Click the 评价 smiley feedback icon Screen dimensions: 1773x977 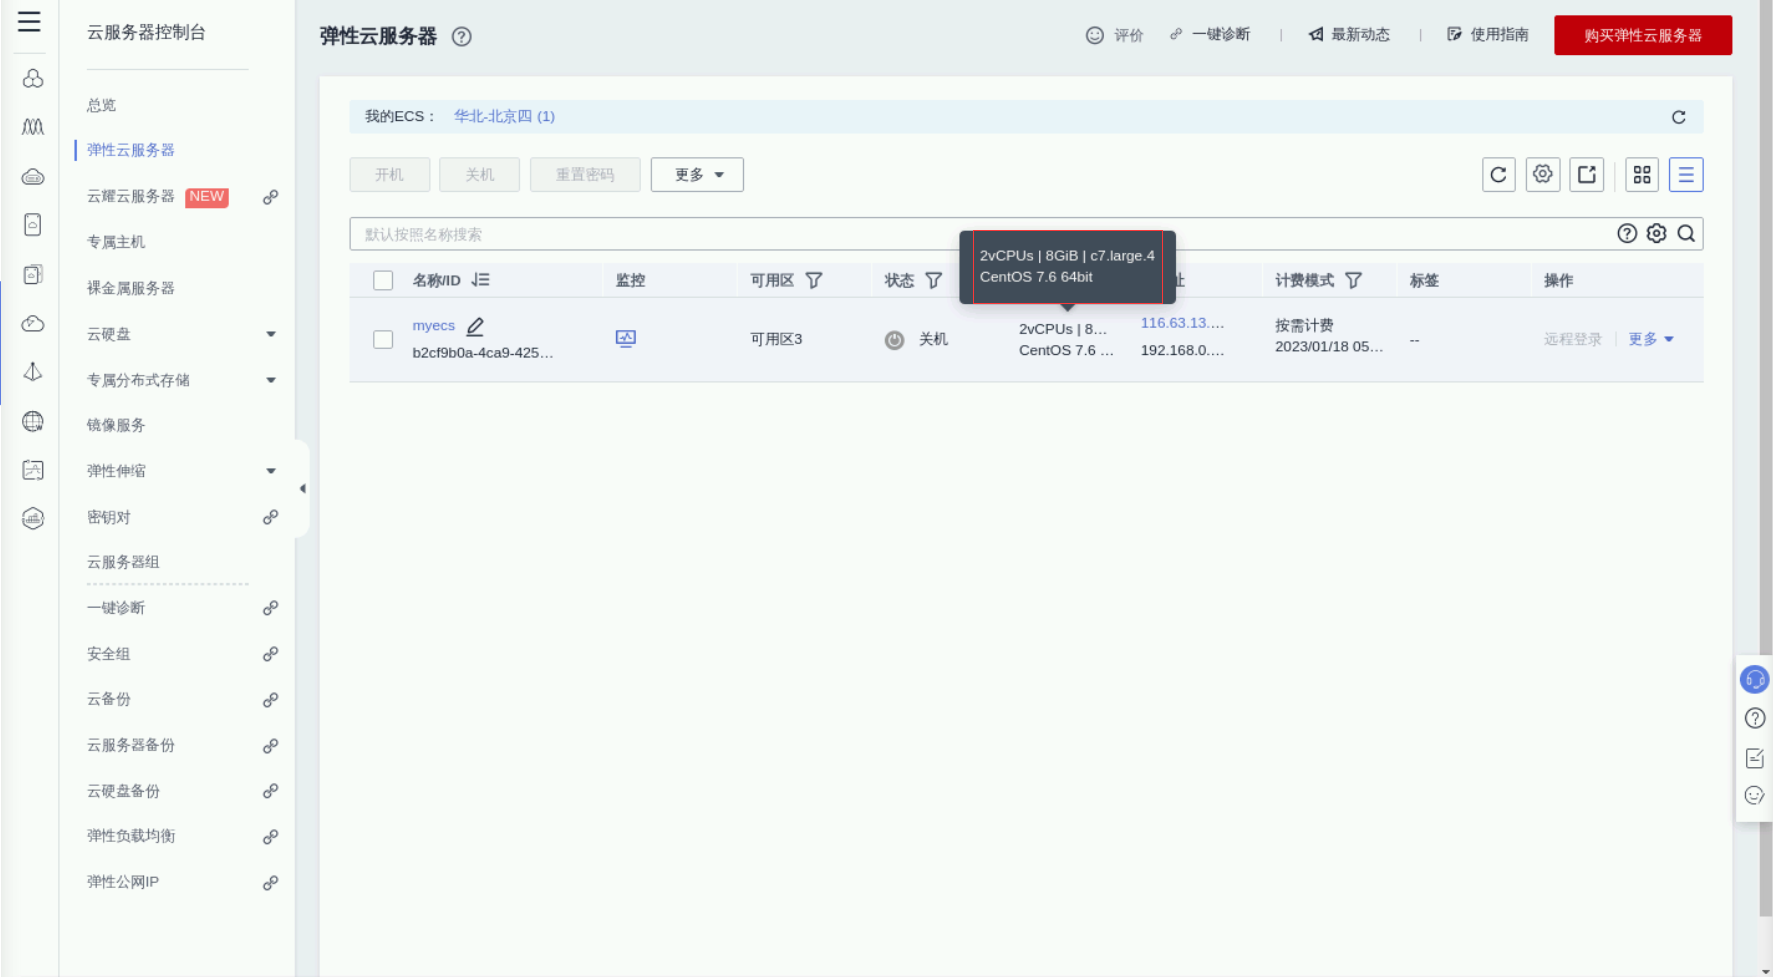pyautogui.click(x=1095, y=35)
